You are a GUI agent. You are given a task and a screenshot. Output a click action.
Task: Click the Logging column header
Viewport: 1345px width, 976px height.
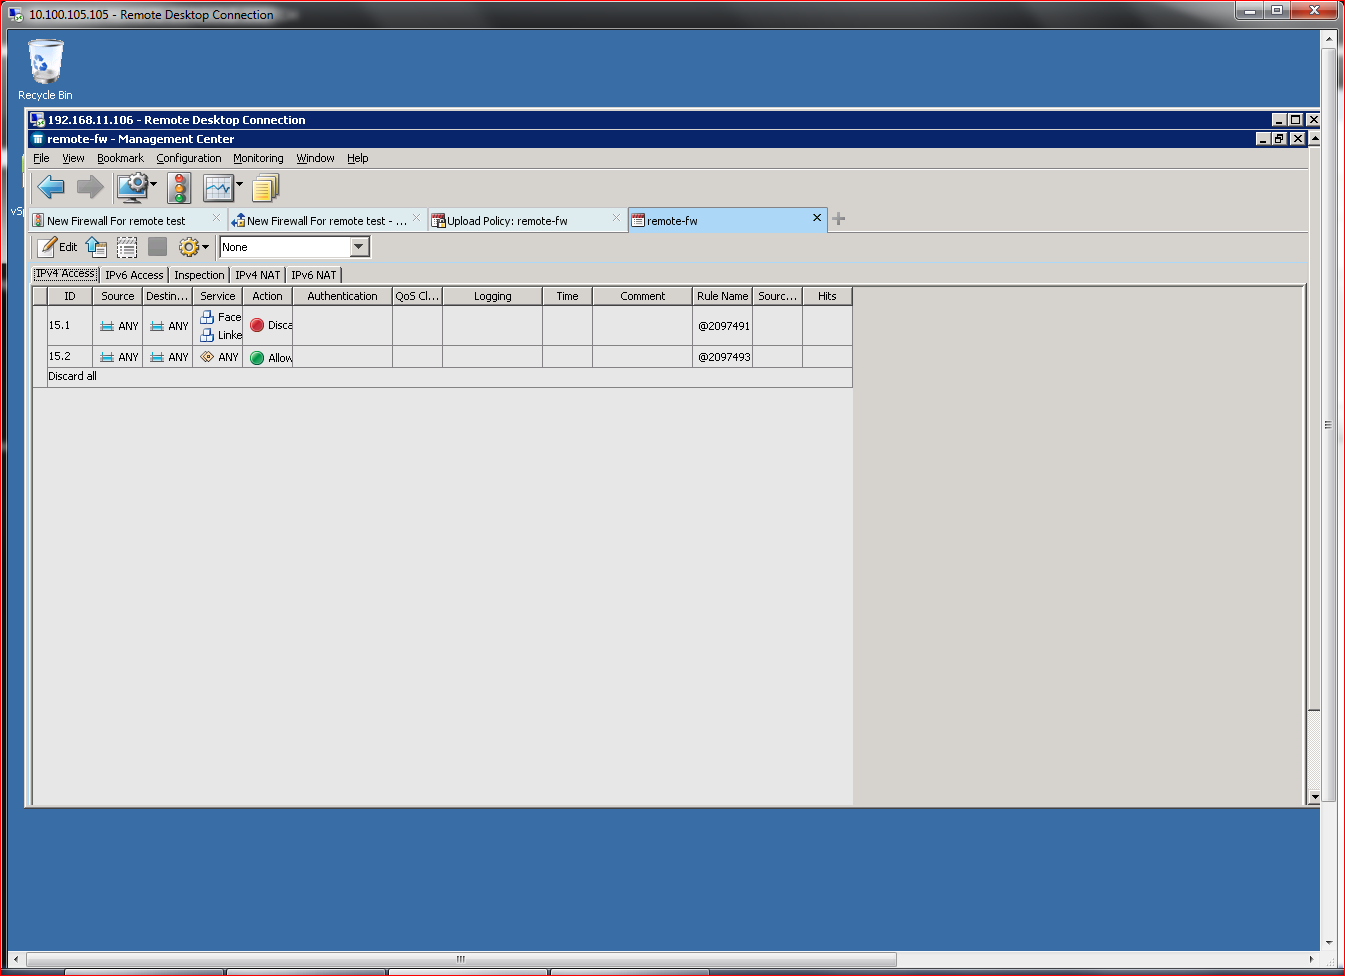[492, 296]
